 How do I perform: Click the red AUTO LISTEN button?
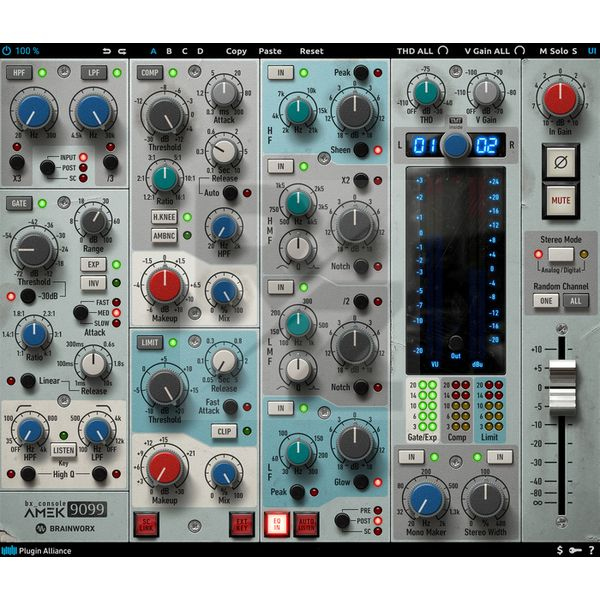point(307,524)
